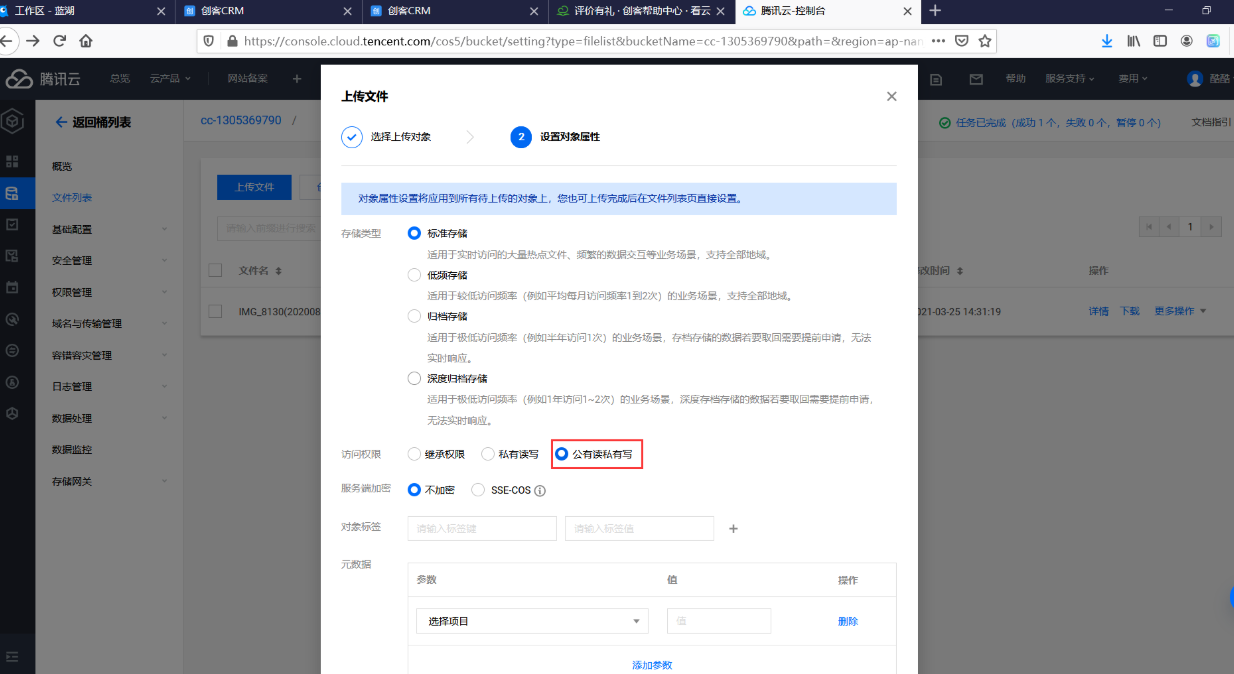
Task: Choose 私有读写 access permission
Action: click(488, 454)
